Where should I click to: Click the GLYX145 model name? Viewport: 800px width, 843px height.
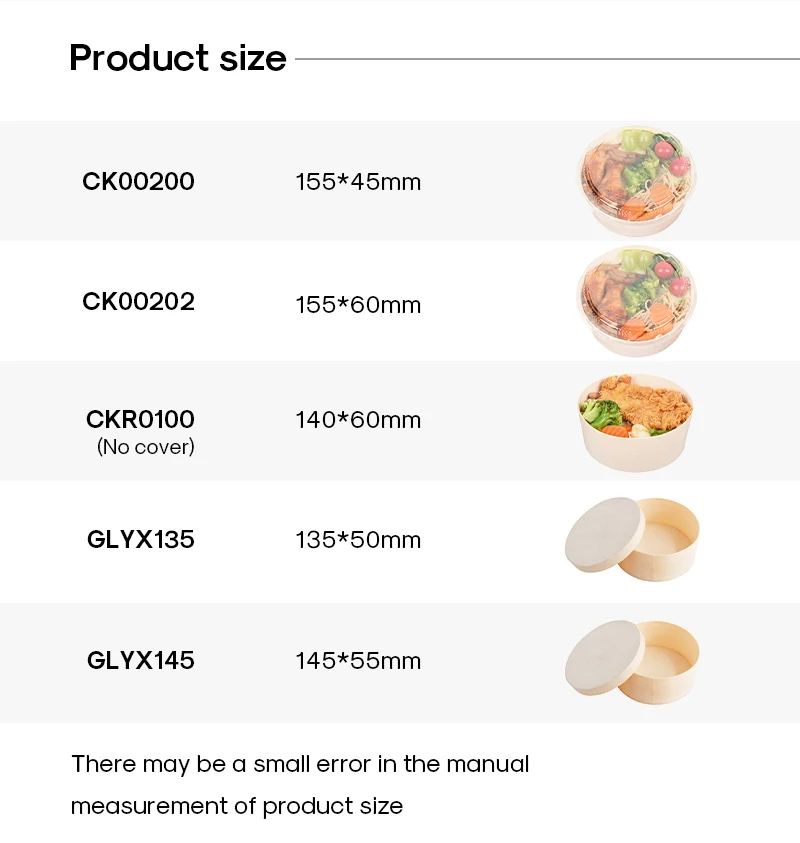pos(140,660)
